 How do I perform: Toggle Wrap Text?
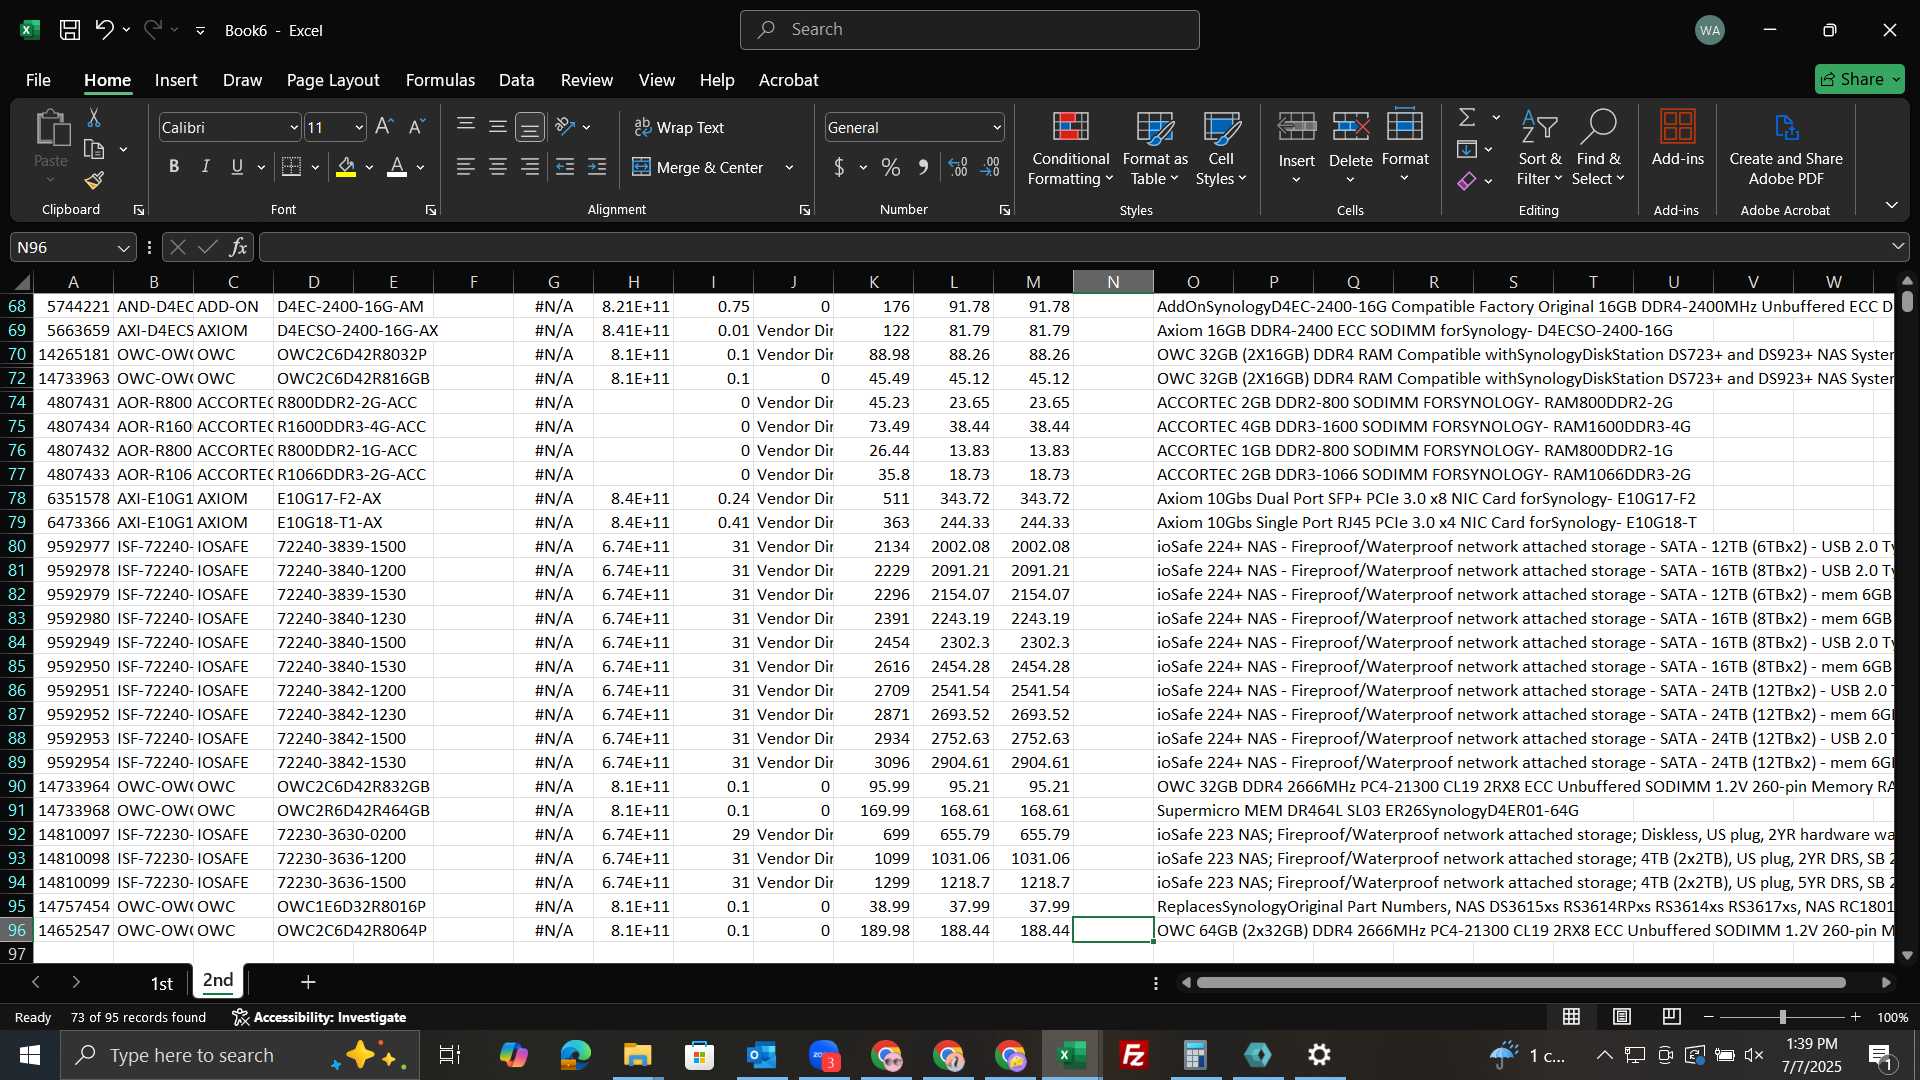click(679, 127)
